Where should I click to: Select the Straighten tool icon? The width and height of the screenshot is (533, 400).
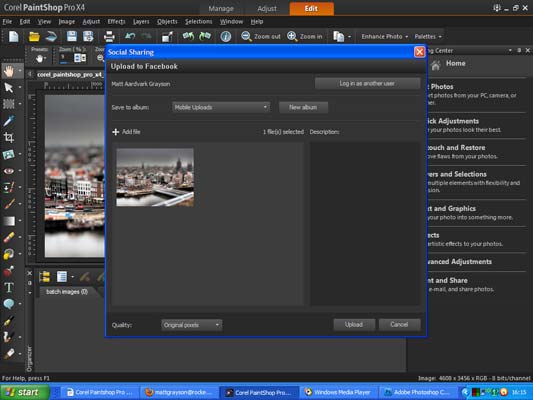9,154
